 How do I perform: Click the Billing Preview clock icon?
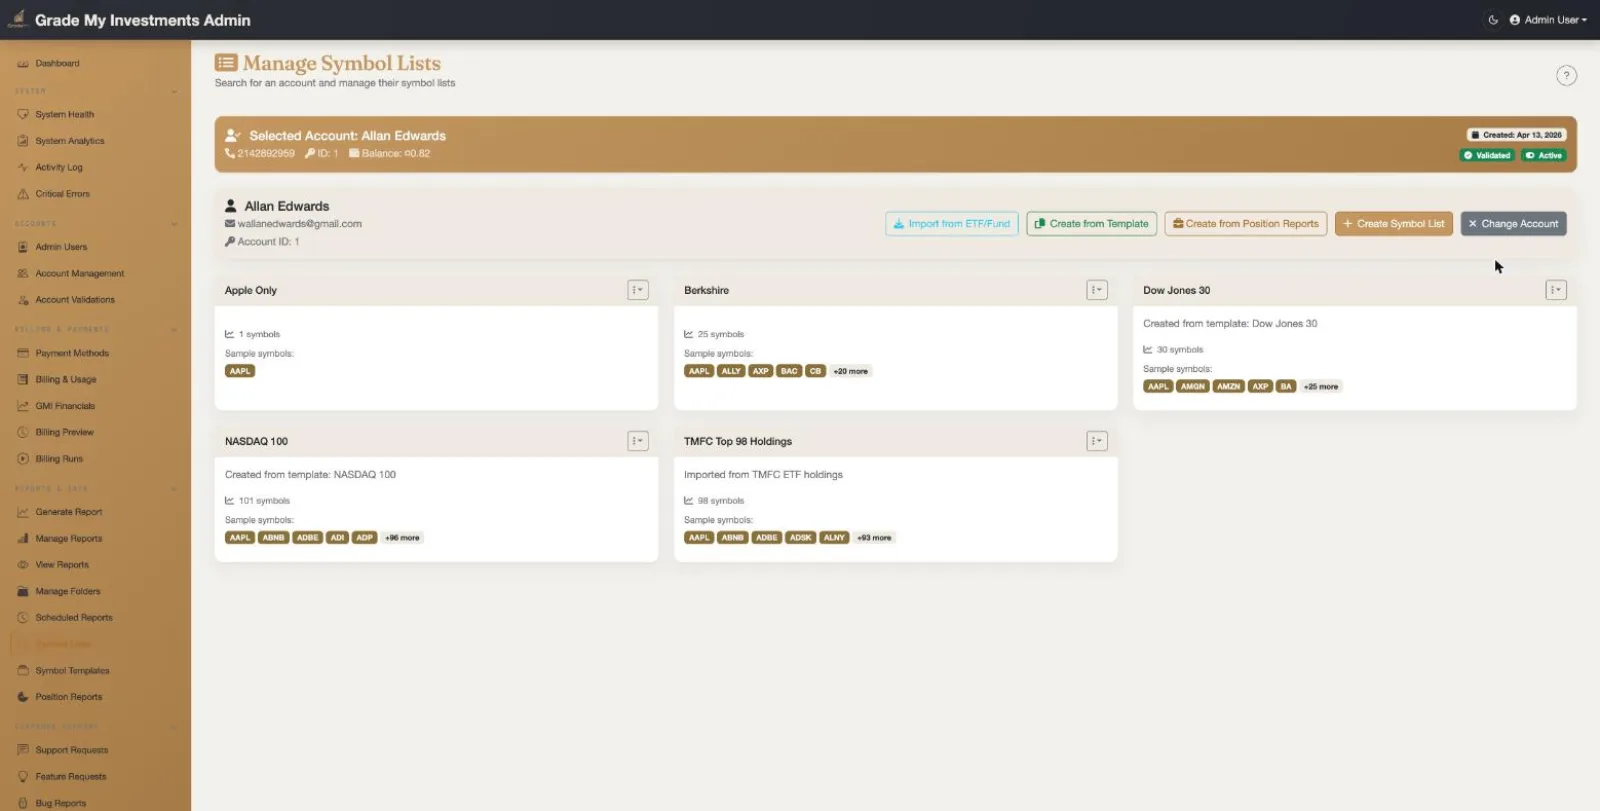(x=23, y=432)
